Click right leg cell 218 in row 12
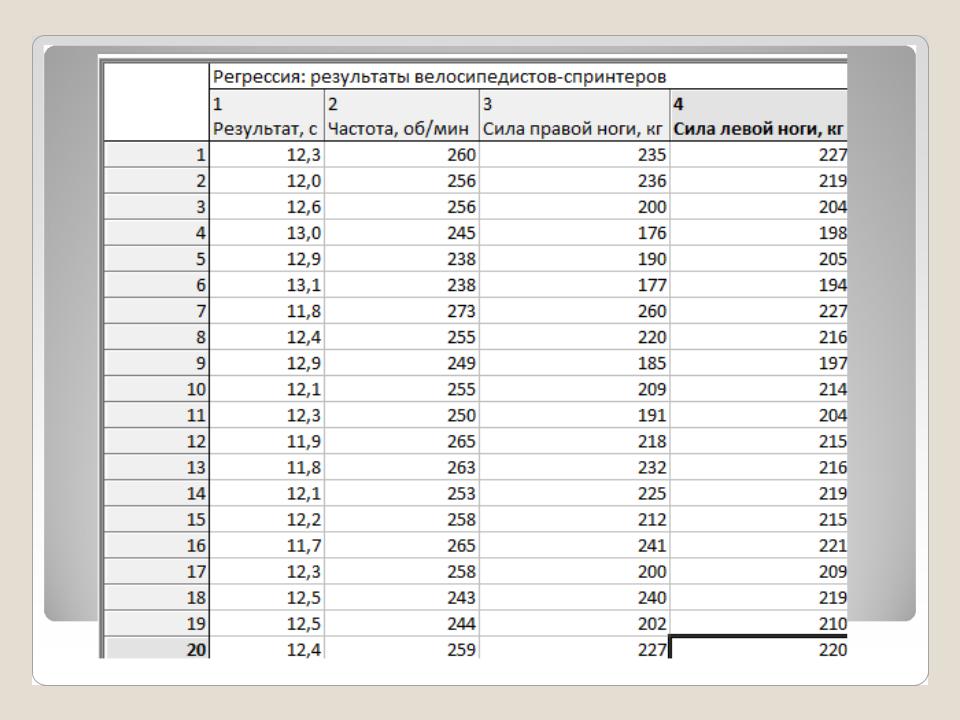960x720 pixels. [x=575, y=441]
